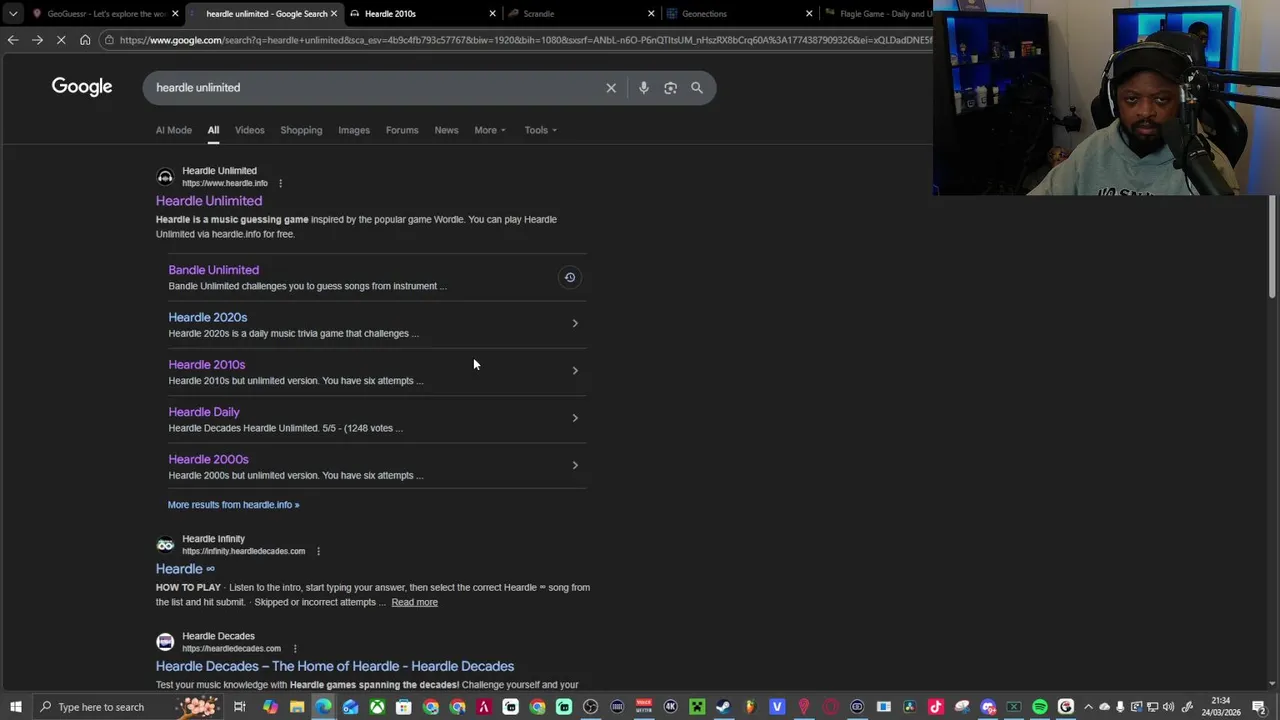Open the FL Studio icon in the taskbar
Image resolution: width=1280 pixels, height=720 pixels.
click(750, 707)
